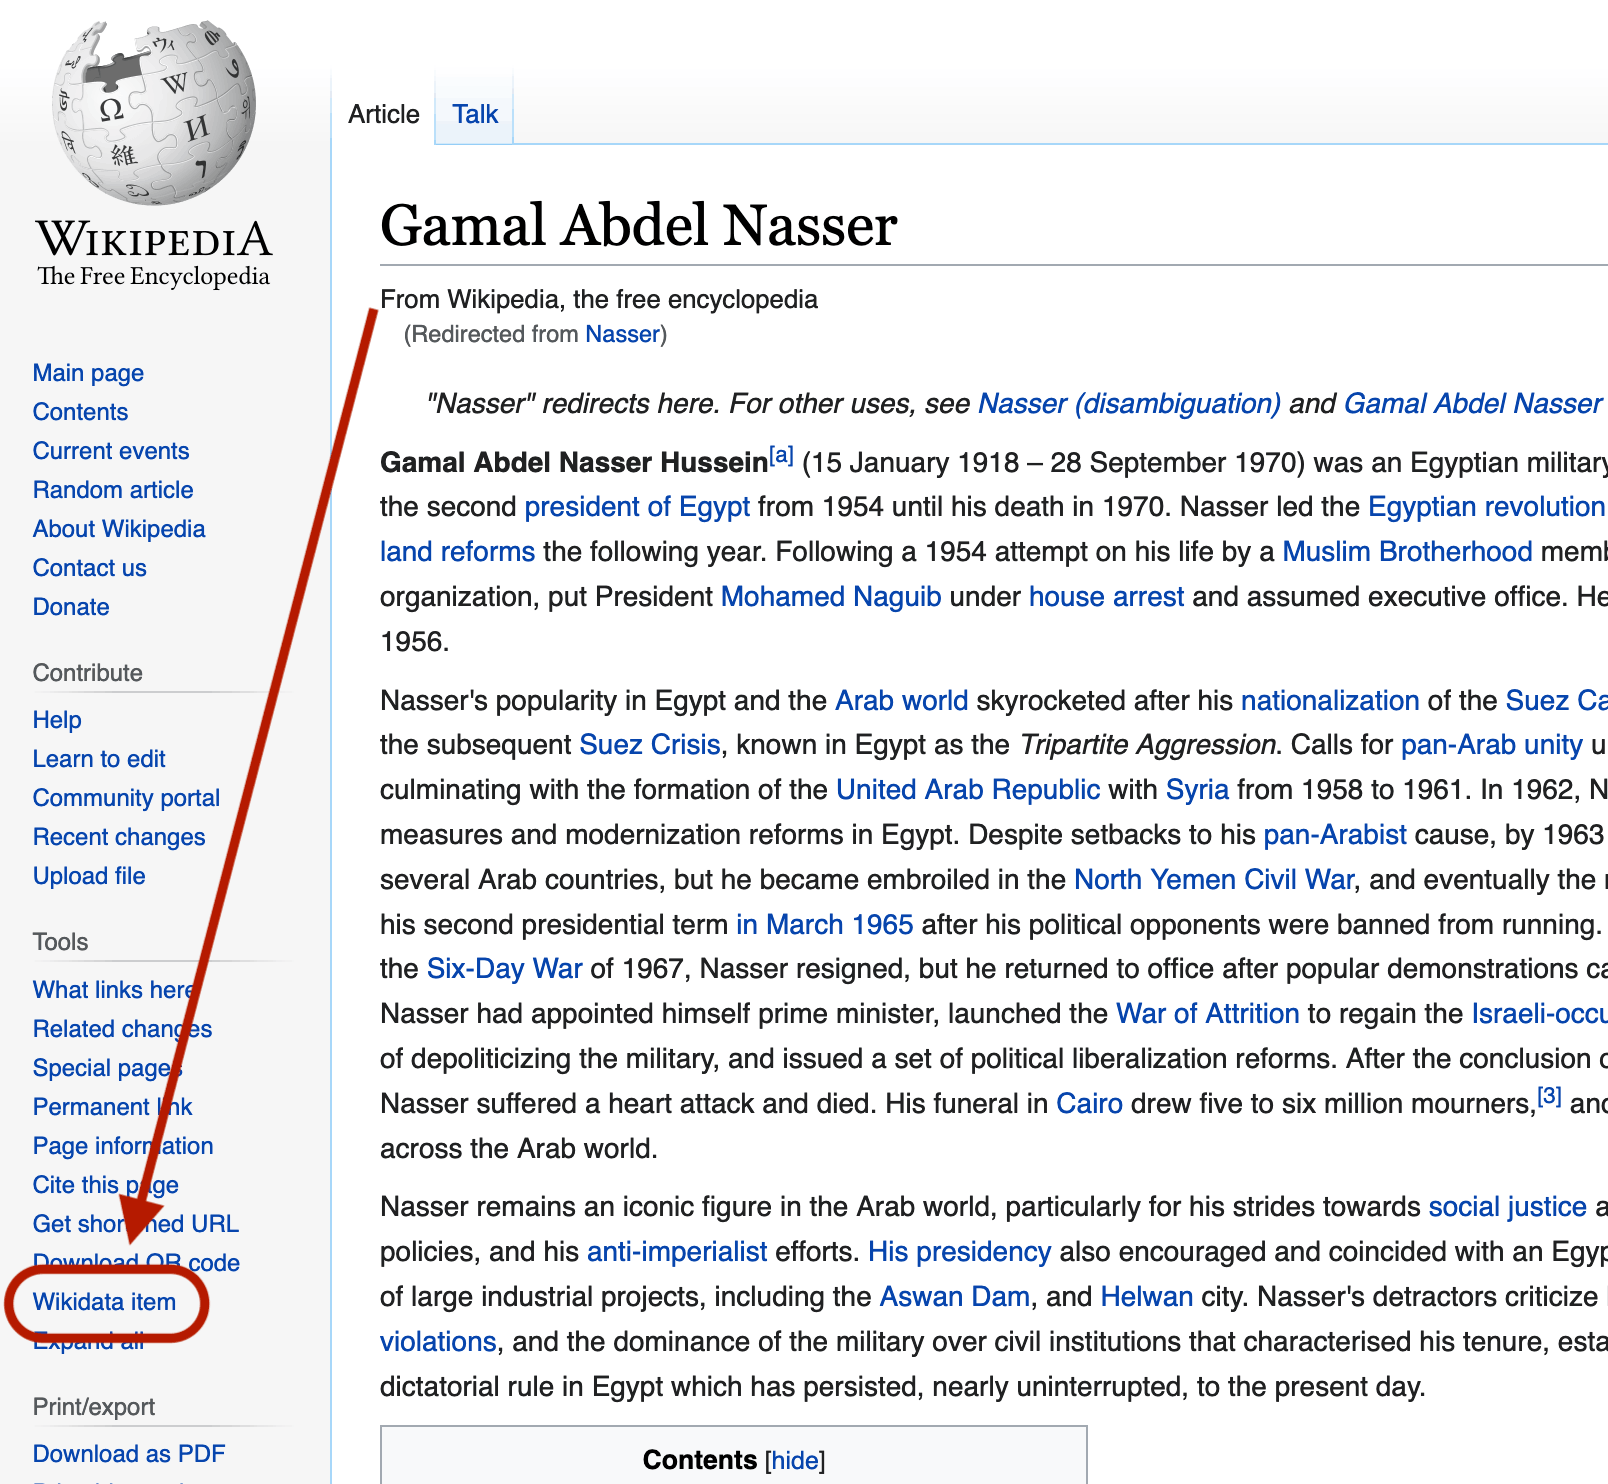Open Cairo link
The width and height of the screenshot is (1608, 1484).
pos(1089,1104)
